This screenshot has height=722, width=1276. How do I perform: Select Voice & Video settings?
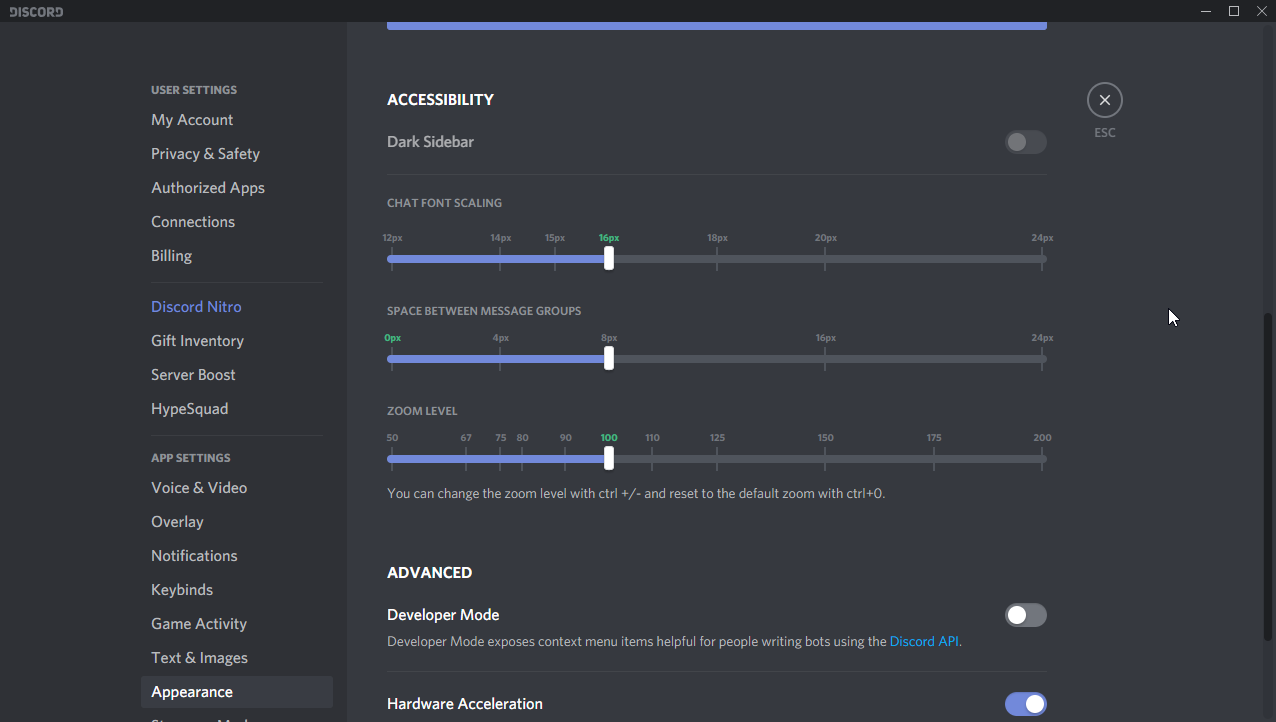[199, 488]
